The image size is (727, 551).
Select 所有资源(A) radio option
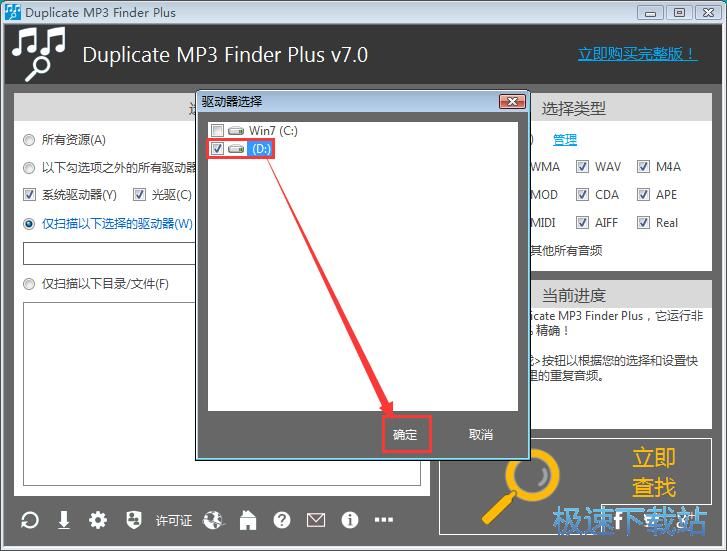coord(29,140)
